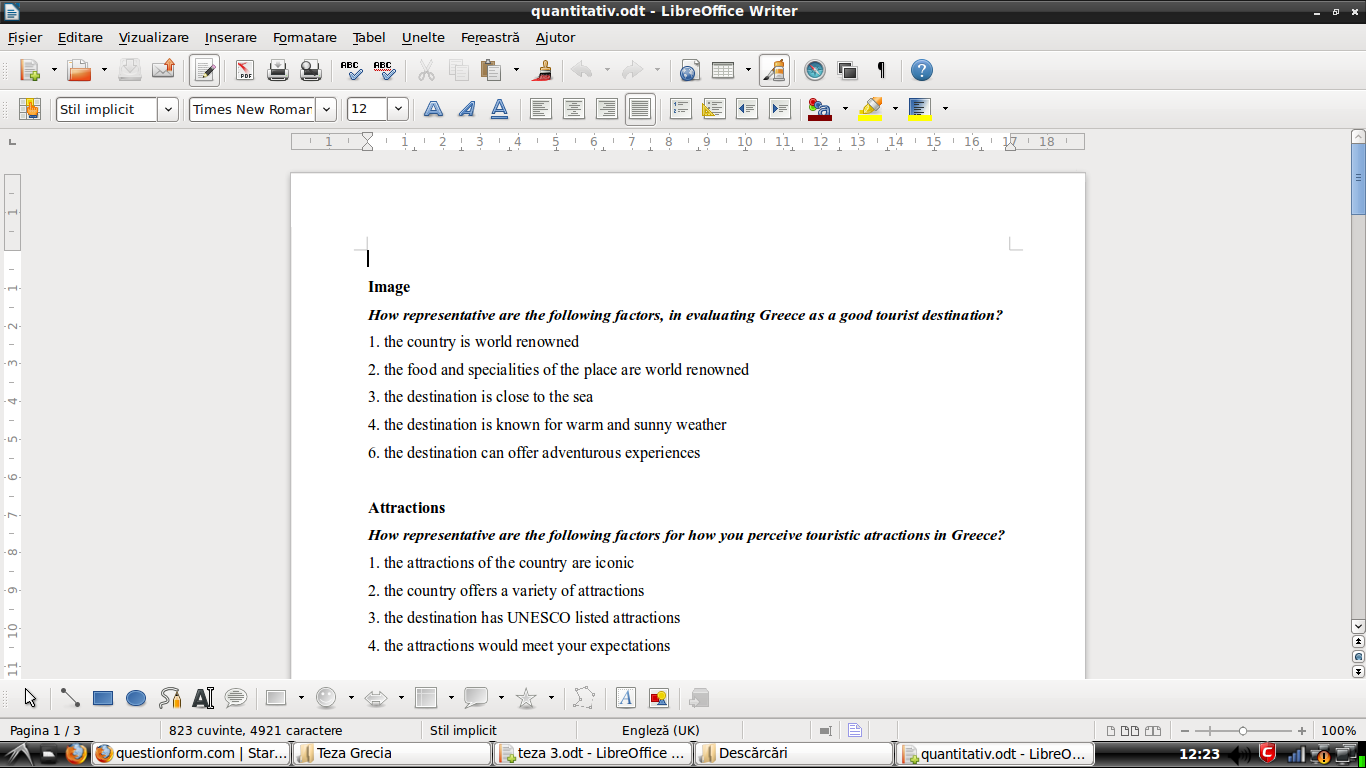
Task: Open the paragraph style dropdown arrow
Action: point(168,109)
